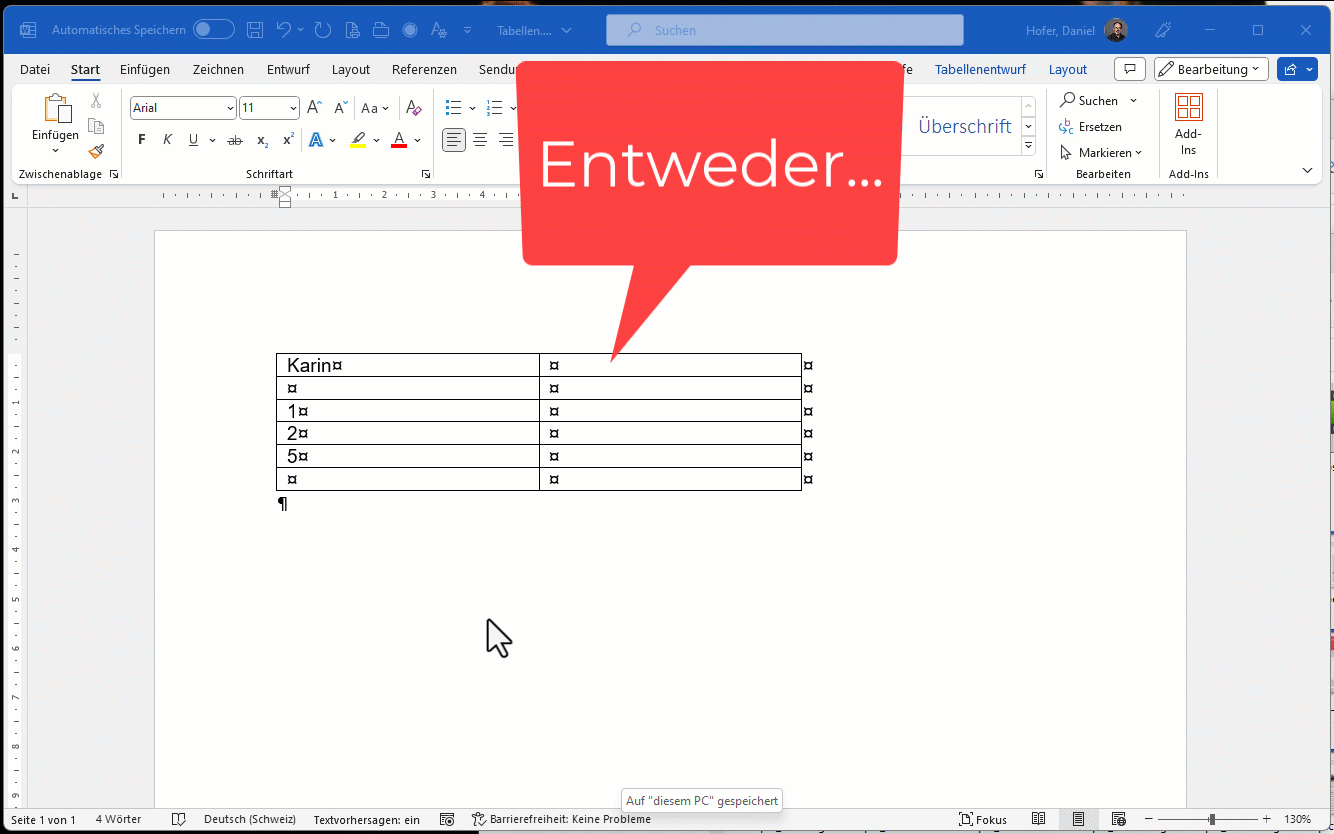Switch to the Einfügen ribbon tab
This screenshot has height=834, width=1334.
pos(145,69)
